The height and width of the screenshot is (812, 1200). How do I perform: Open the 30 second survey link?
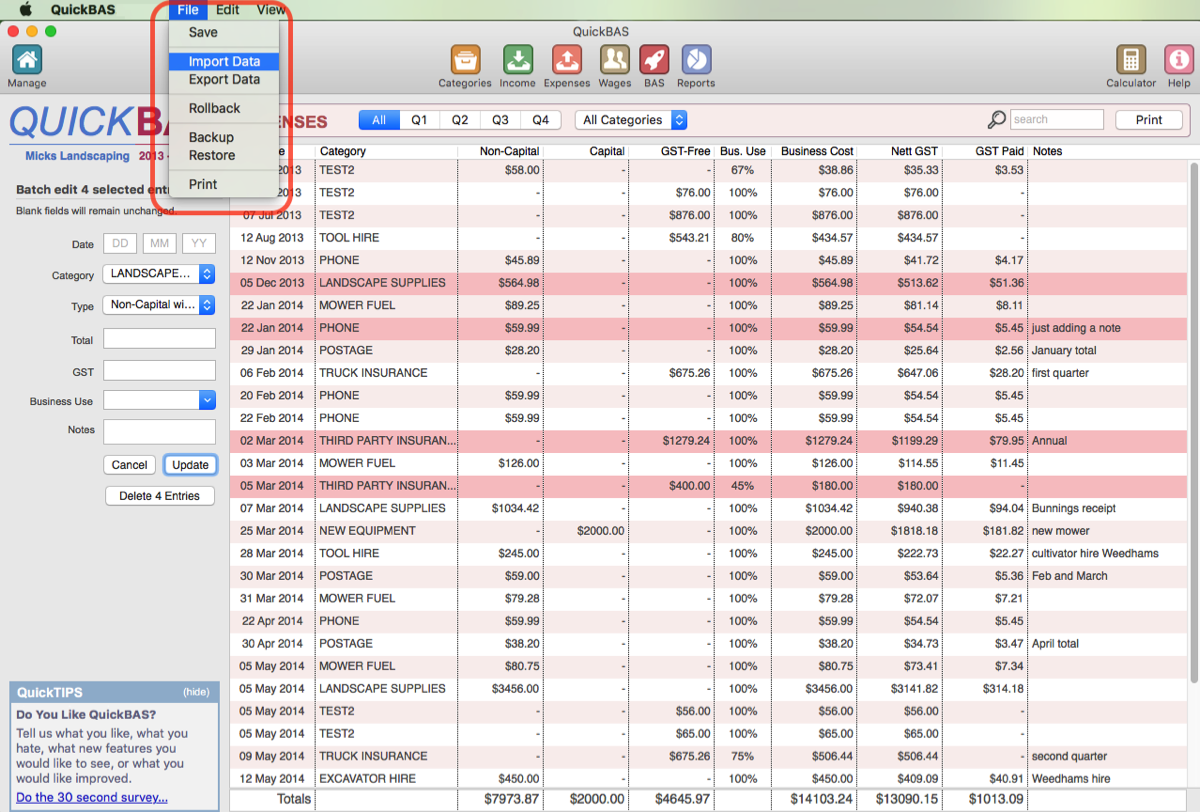click(92, 797)
